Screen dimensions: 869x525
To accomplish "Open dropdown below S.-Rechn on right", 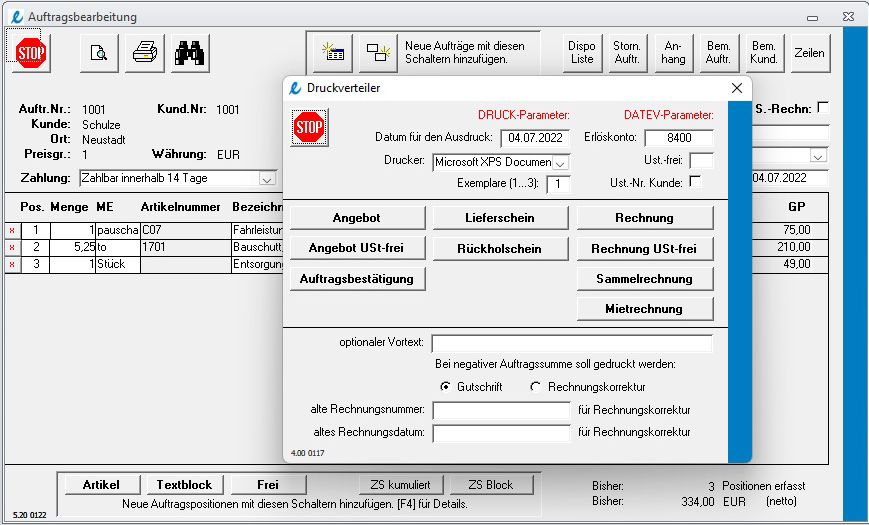I will pyautogui.click(x=818, y=156).
